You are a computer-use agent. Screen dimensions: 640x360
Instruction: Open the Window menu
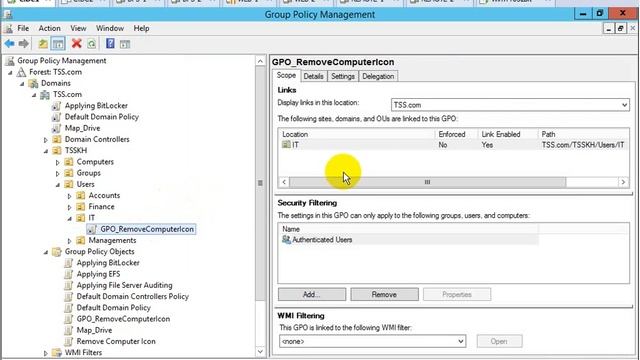pos(110,28)
